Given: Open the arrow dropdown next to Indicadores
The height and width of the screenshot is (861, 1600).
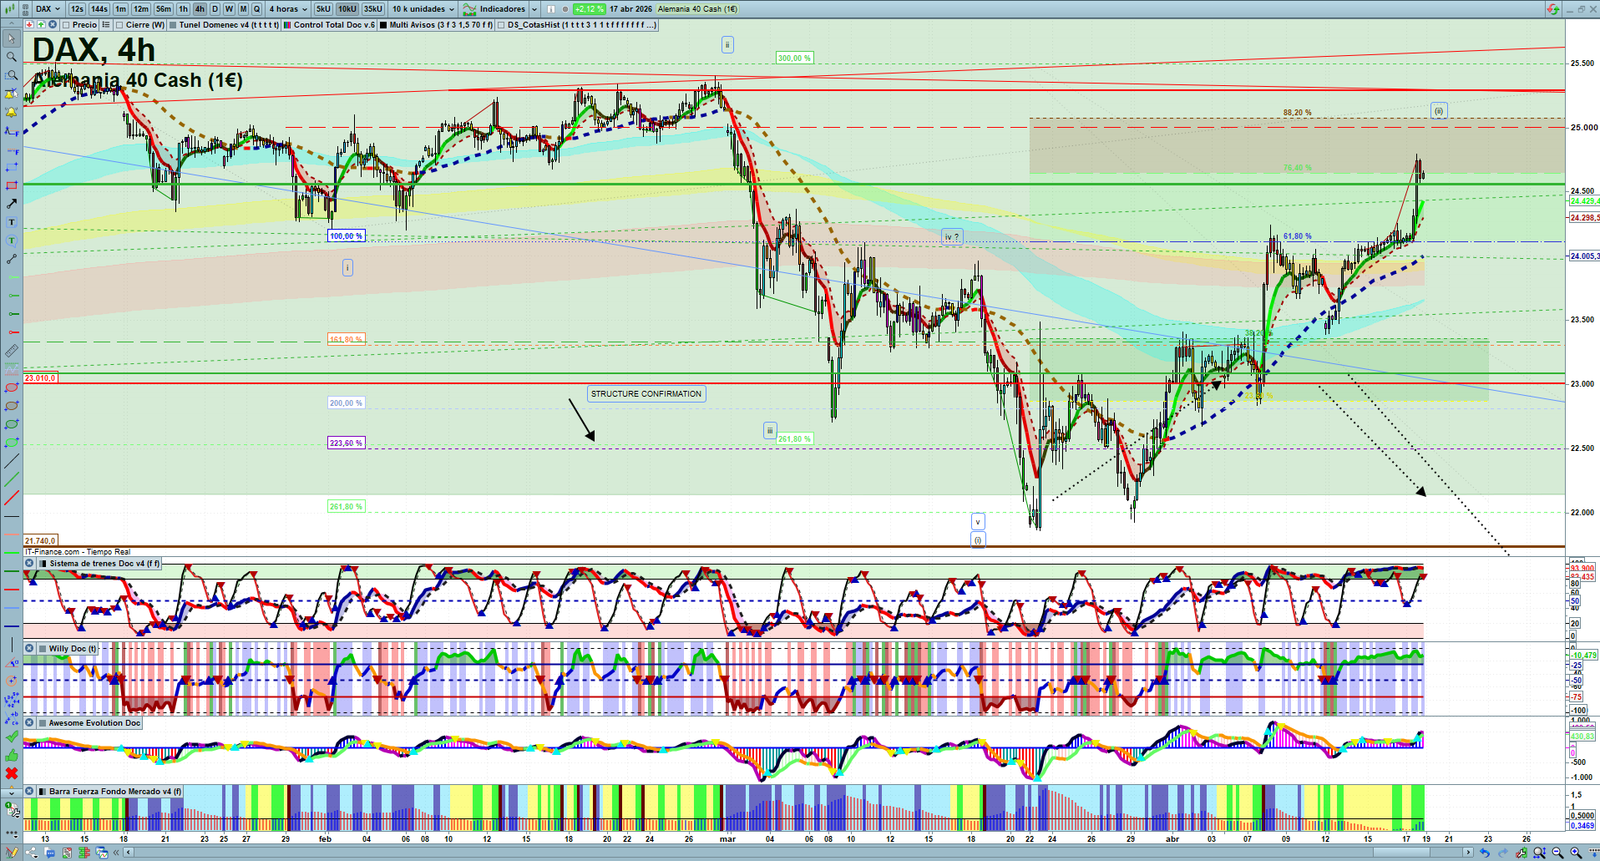Looking at the screenshot, I should coord(534,9).
